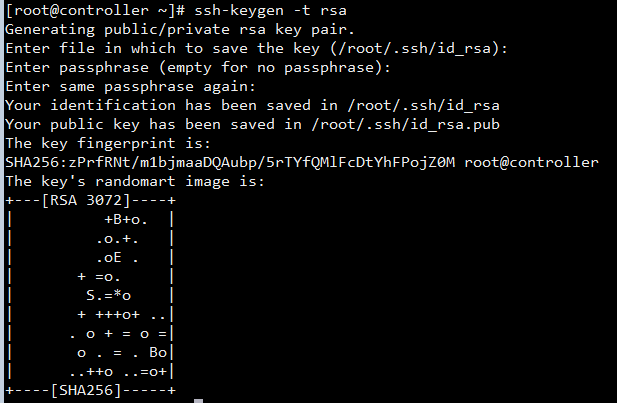Click the .oE . randomart row
Screen dimensions: 617x403
click(117, 257)
